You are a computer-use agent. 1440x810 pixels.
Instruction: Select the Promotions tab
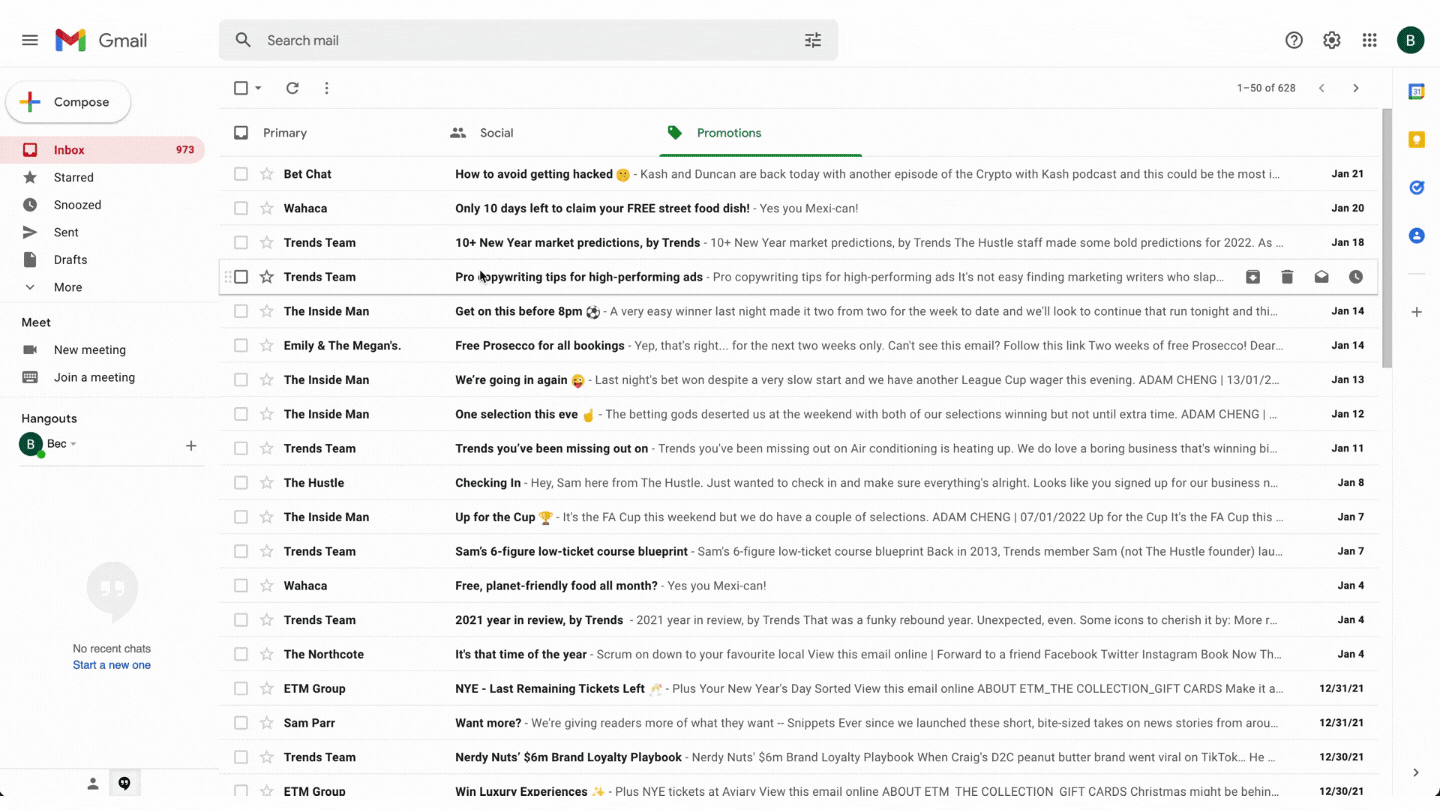760,133
